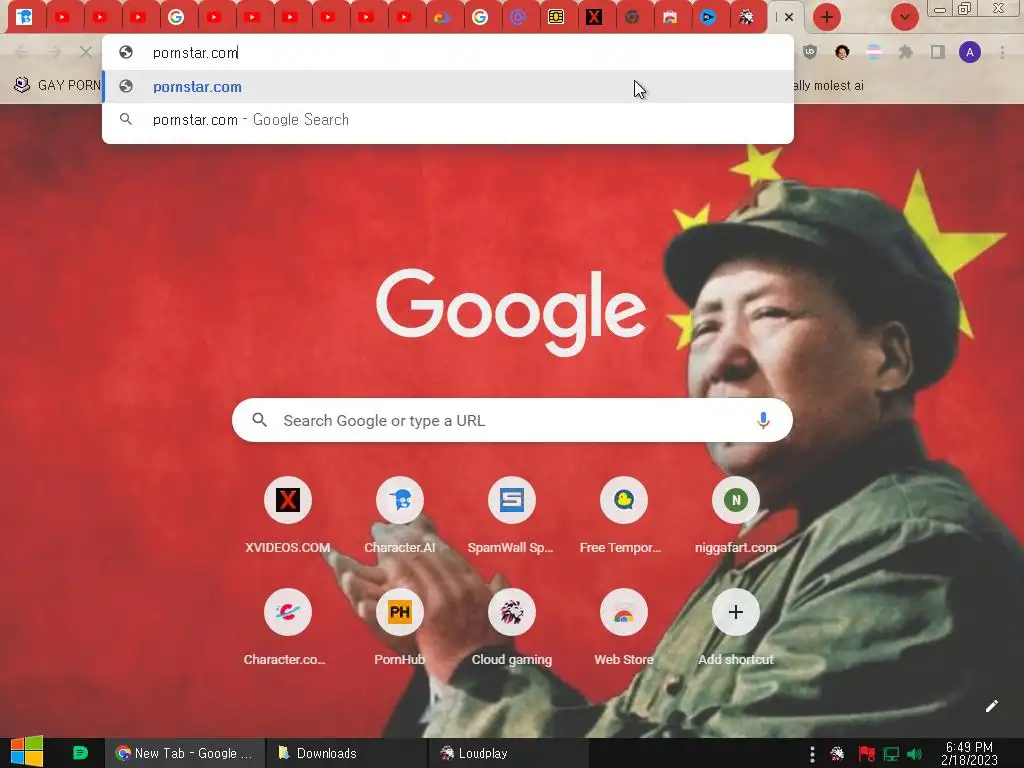Screen dimensions: 1024x768
Task: Open the Web Store shortcut
Action: coord(624,628)
